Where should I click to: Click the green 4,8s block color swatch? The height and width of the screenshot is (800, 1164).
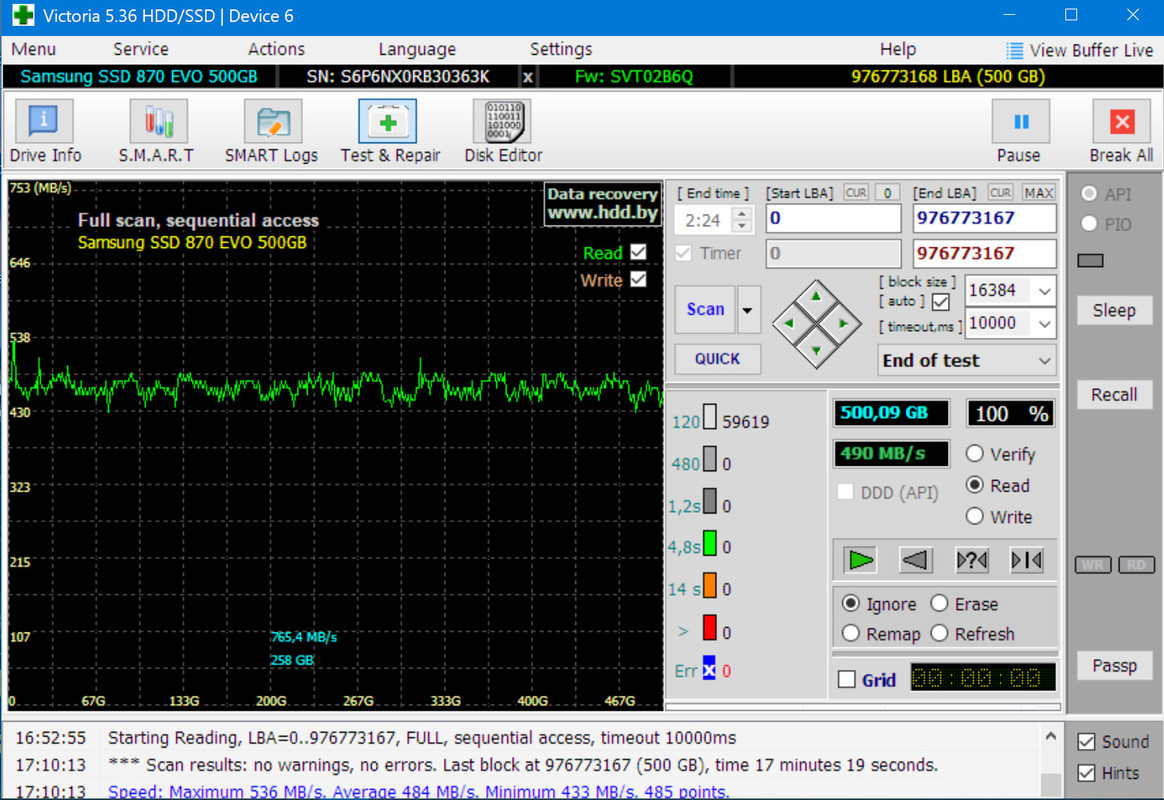(710, 543)
